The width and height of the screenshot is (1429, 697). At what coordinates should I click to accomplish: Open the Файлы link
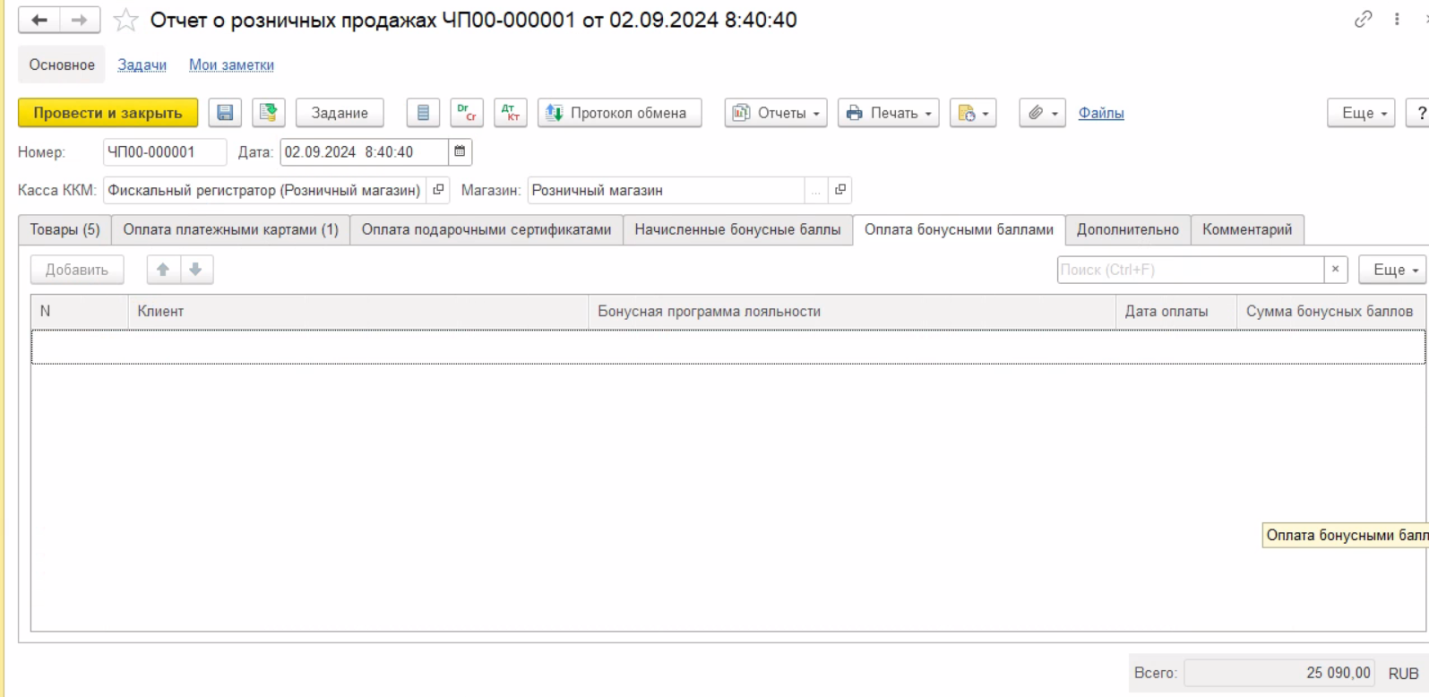coord(1101,113)
